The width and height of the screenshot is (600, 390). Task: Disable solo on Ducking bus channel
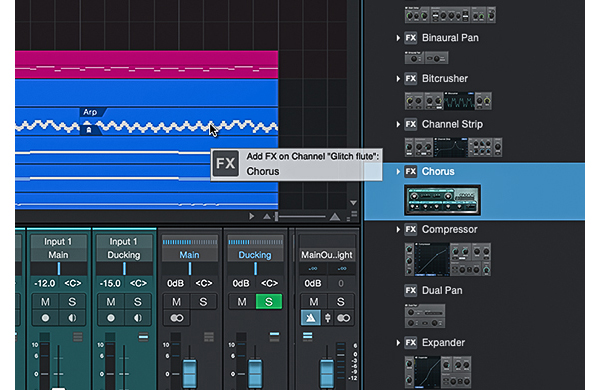pos(269,302)
